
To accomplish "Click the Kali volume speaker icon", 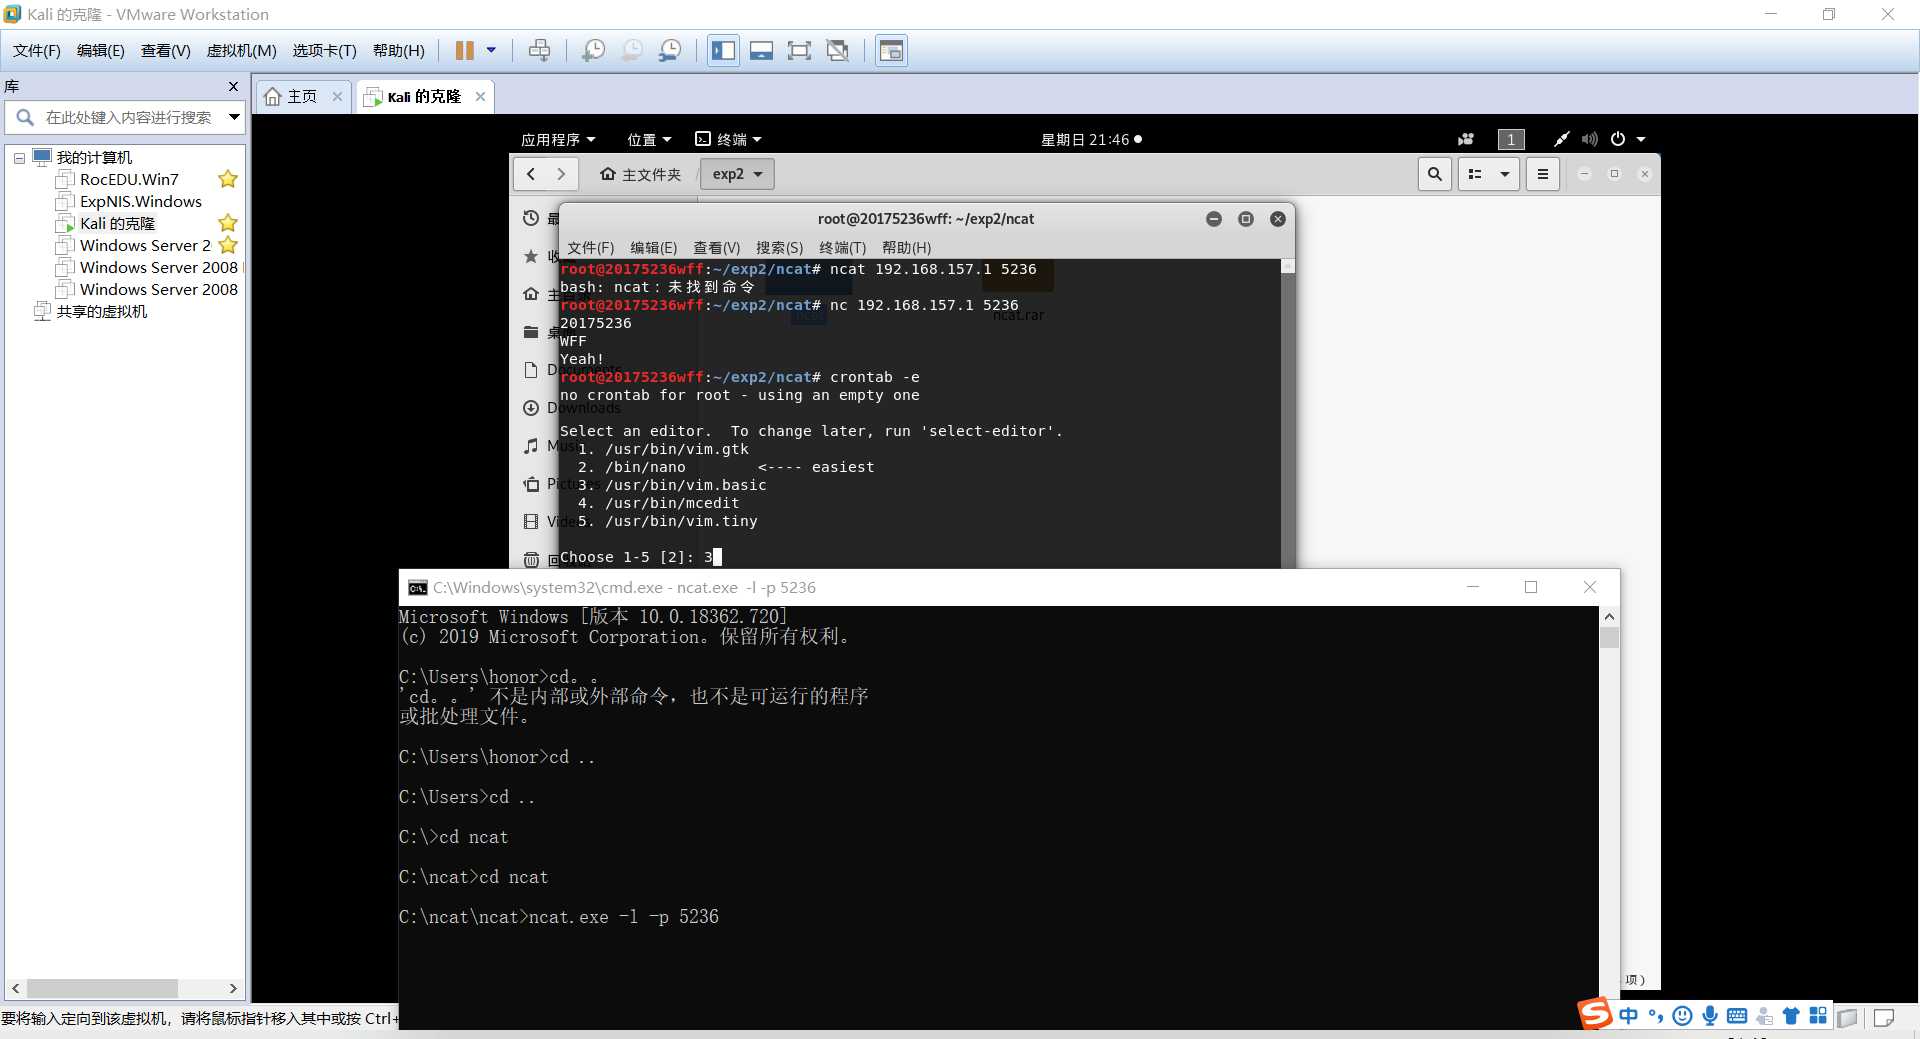I will click(1589, 139).
